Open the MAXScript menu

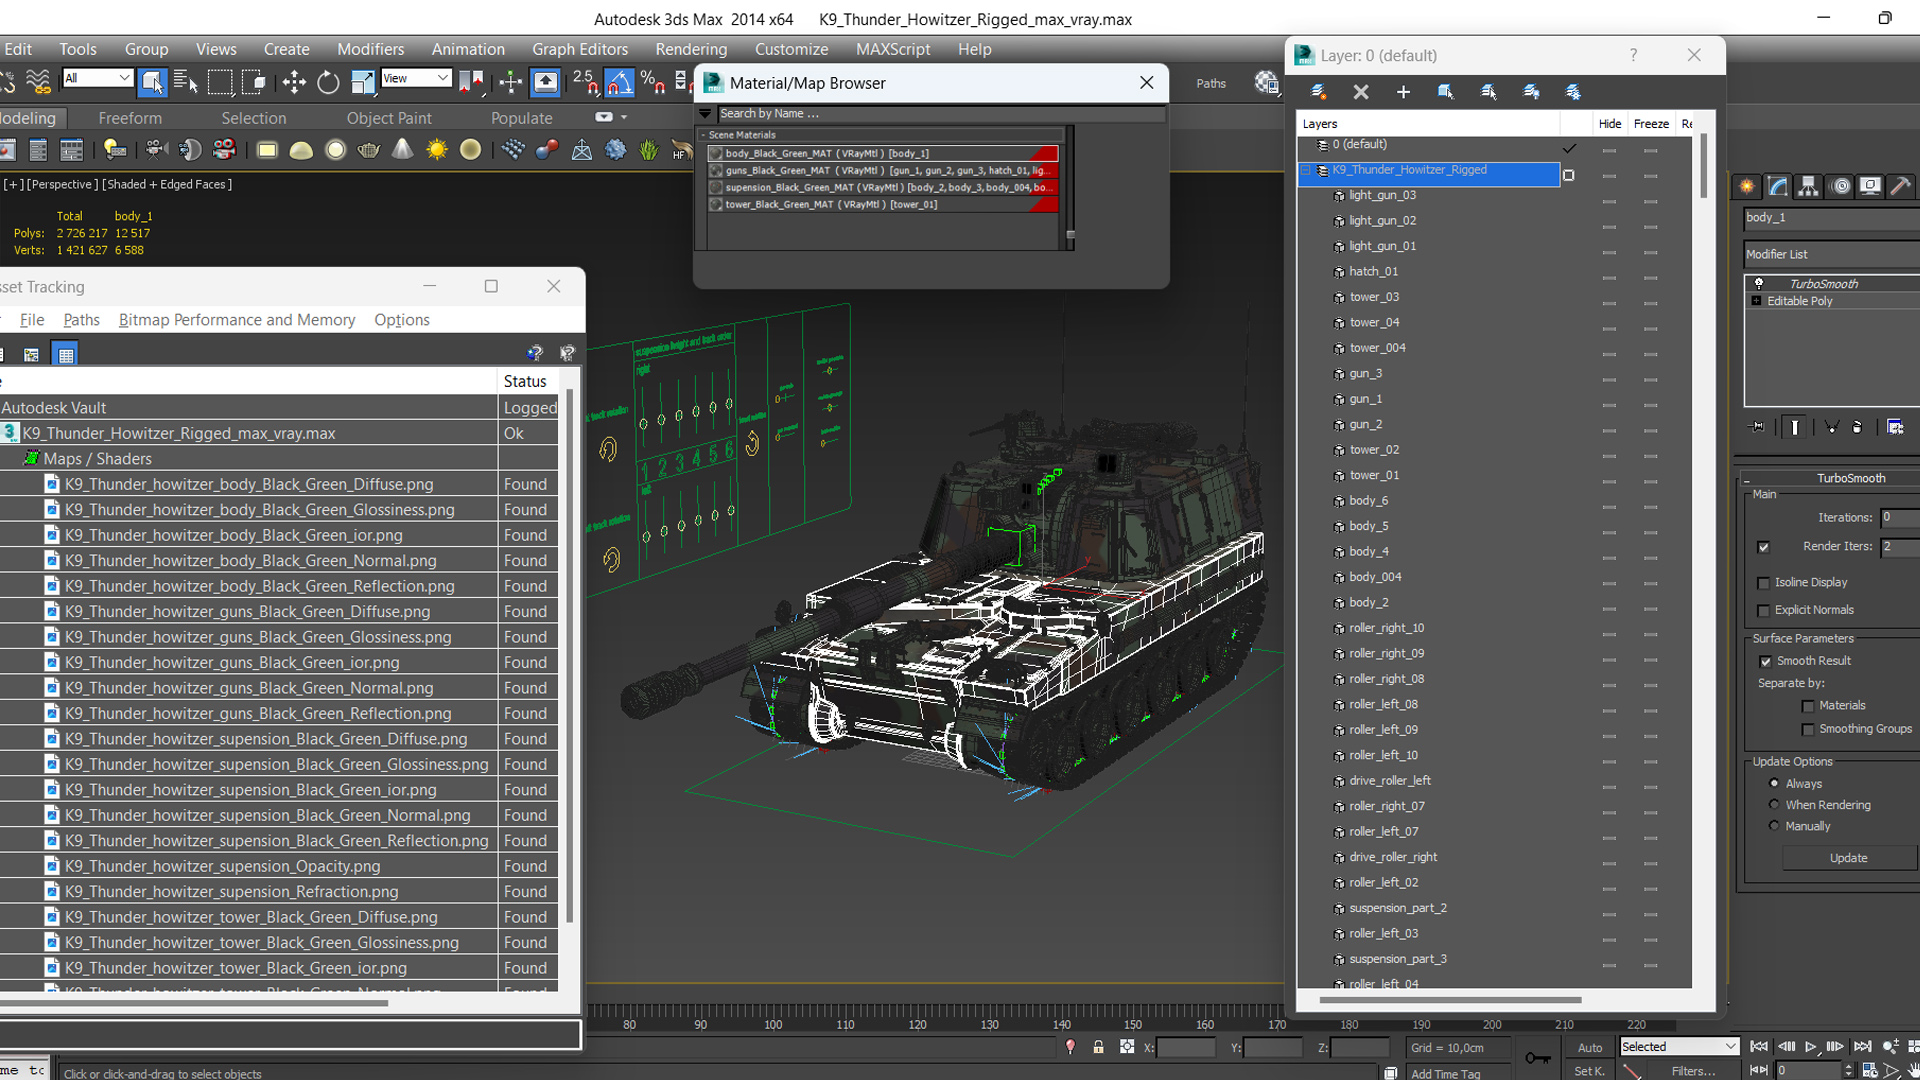[x=893, y=49]
